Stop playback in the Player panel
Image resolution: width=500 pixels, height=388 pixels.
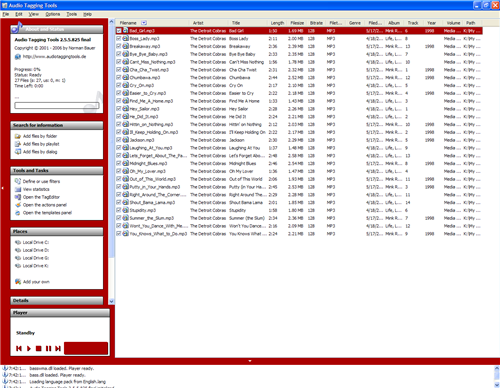point(38,348)
